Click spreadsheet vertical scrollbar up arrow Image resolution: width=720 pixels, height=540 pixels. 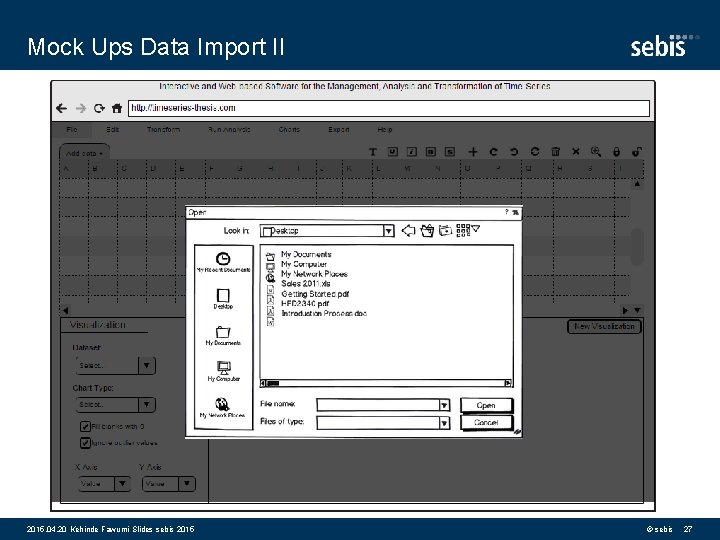tap(637, 184)
